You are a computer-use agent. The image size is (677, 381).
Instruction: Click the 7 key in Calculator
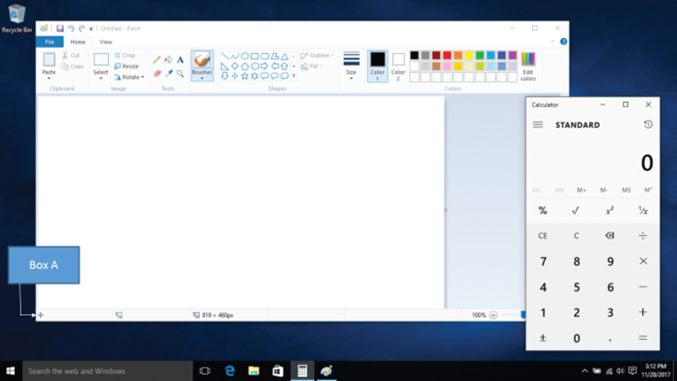[543, 261]
